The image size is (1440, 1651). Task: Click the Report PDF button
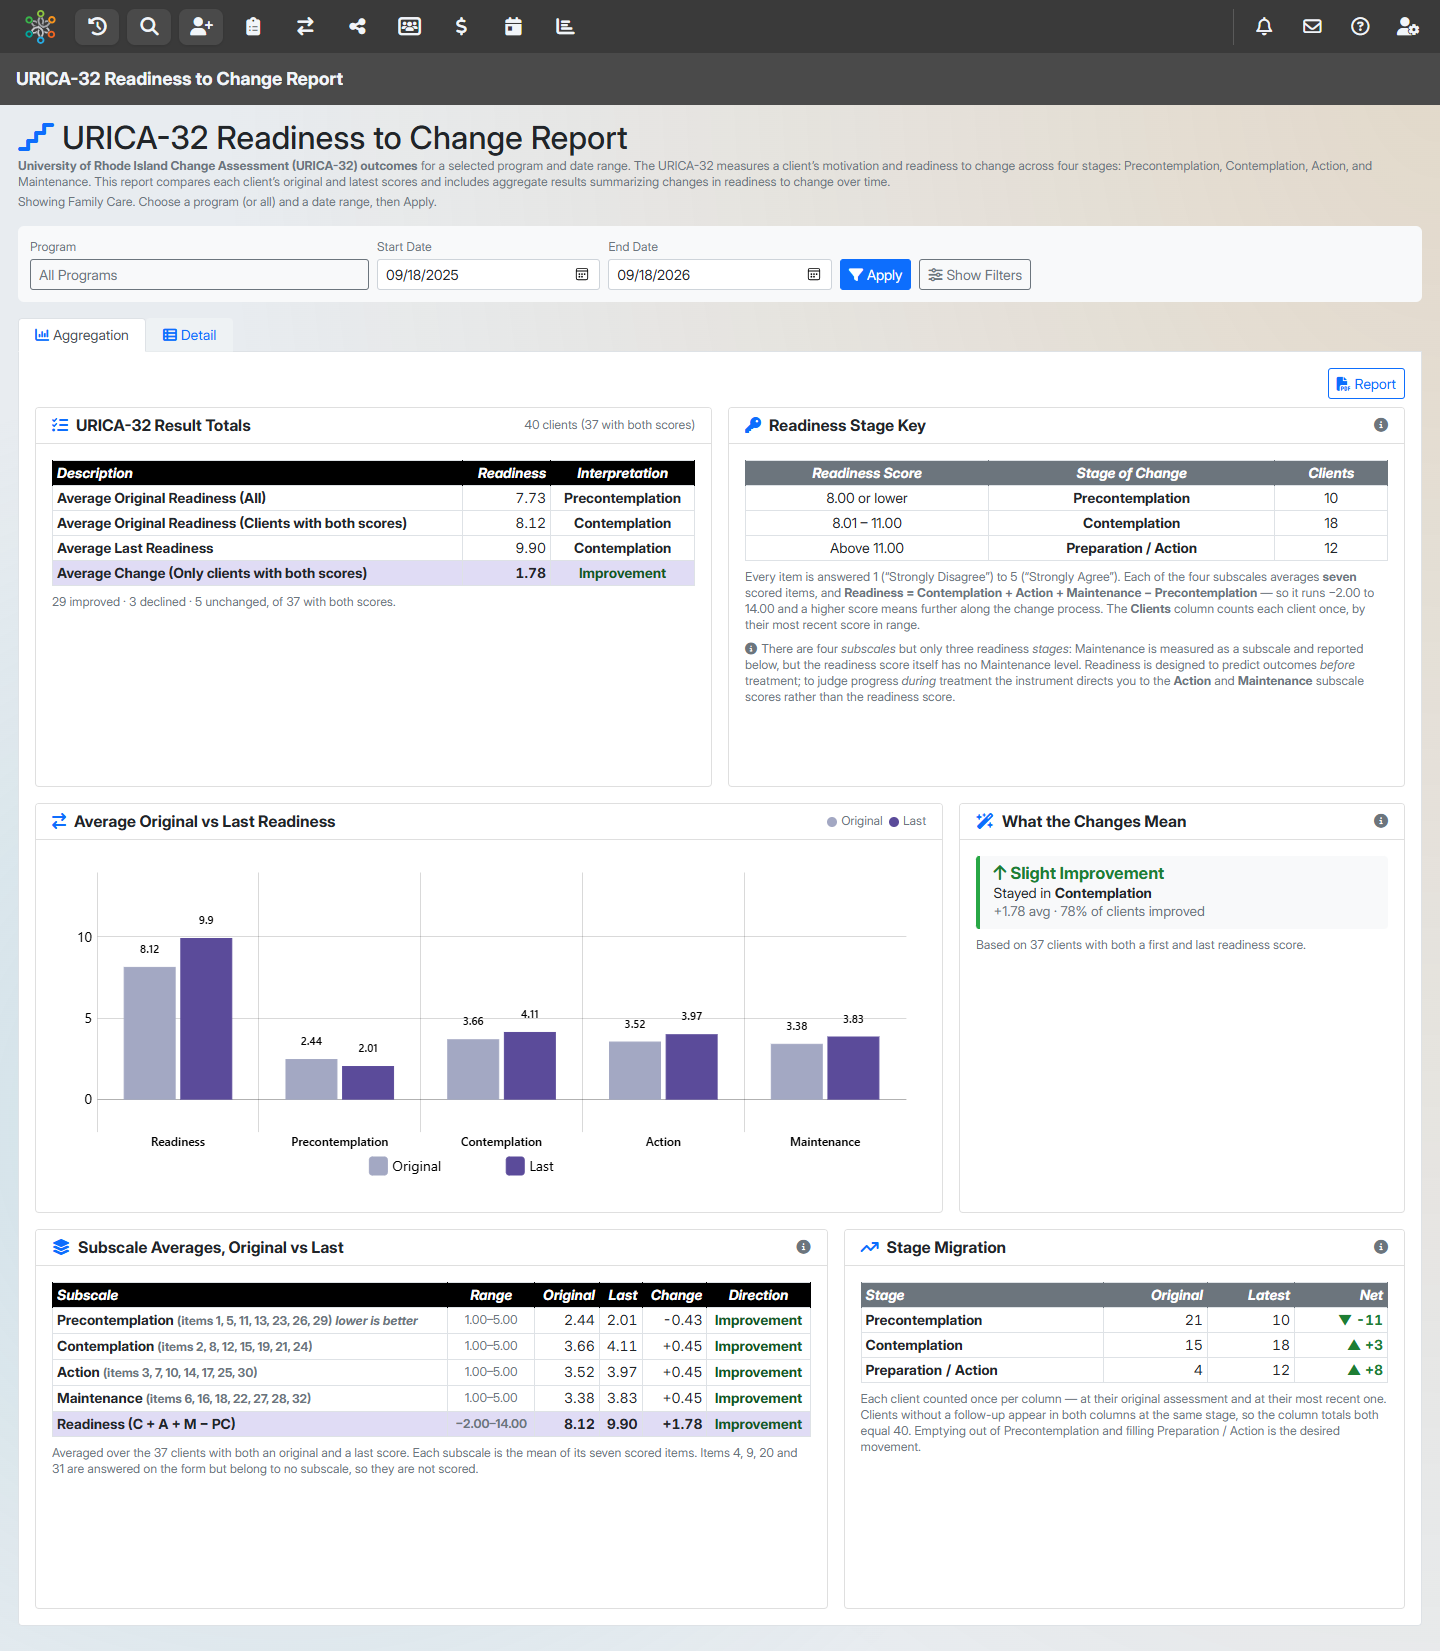click(1366, 384)
